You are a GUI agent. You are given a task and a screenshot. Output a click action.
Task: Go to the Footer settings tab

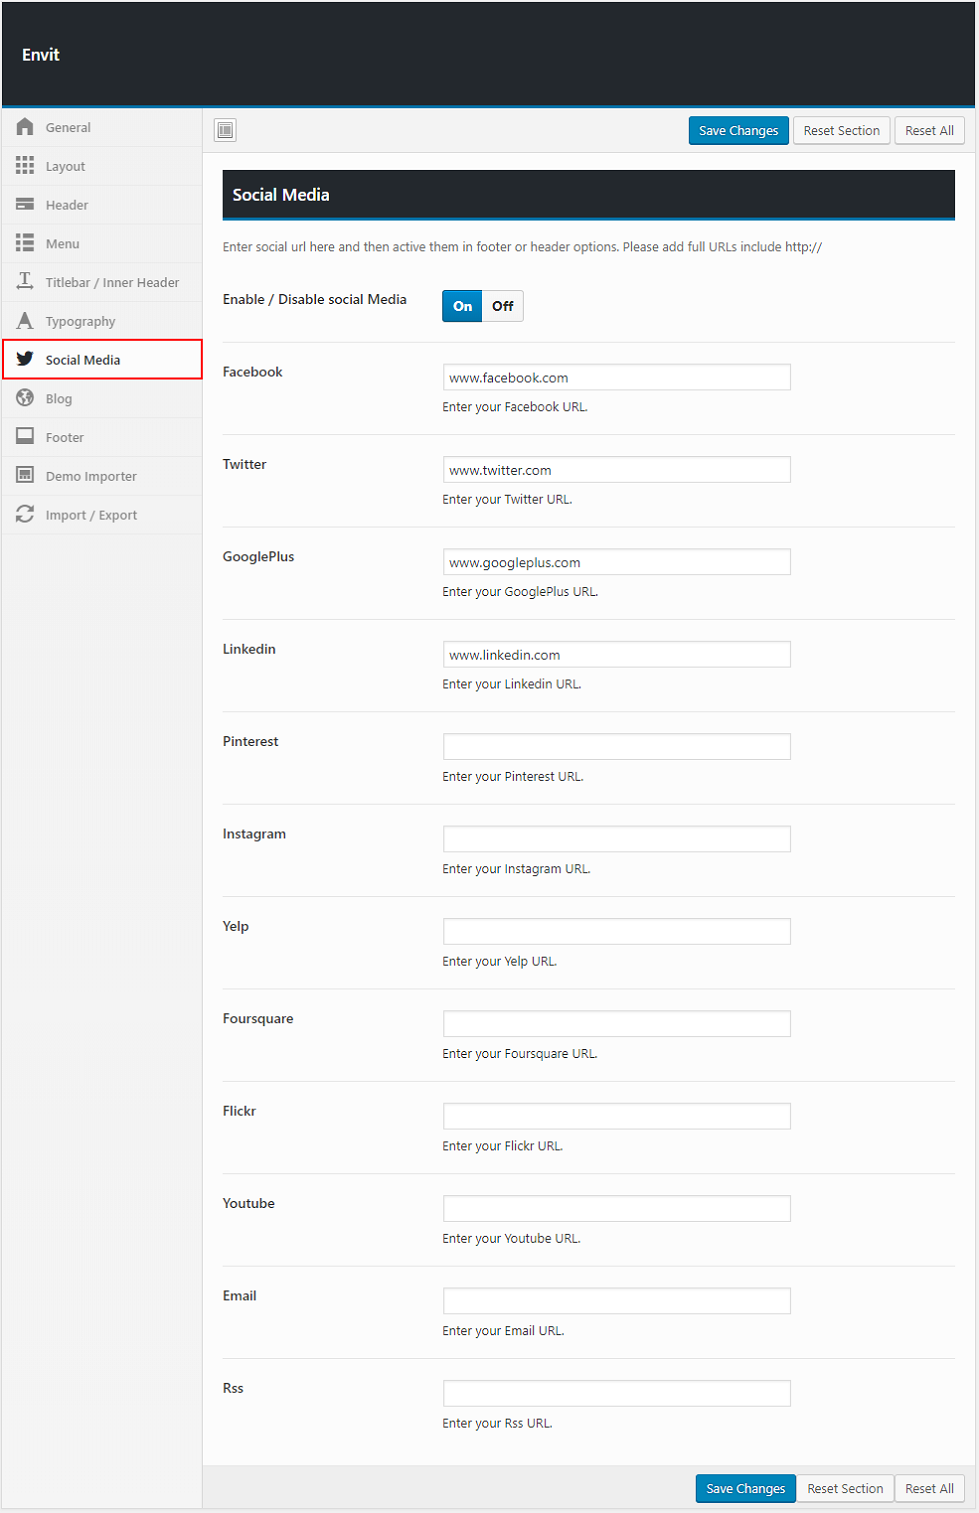[64, 438]
